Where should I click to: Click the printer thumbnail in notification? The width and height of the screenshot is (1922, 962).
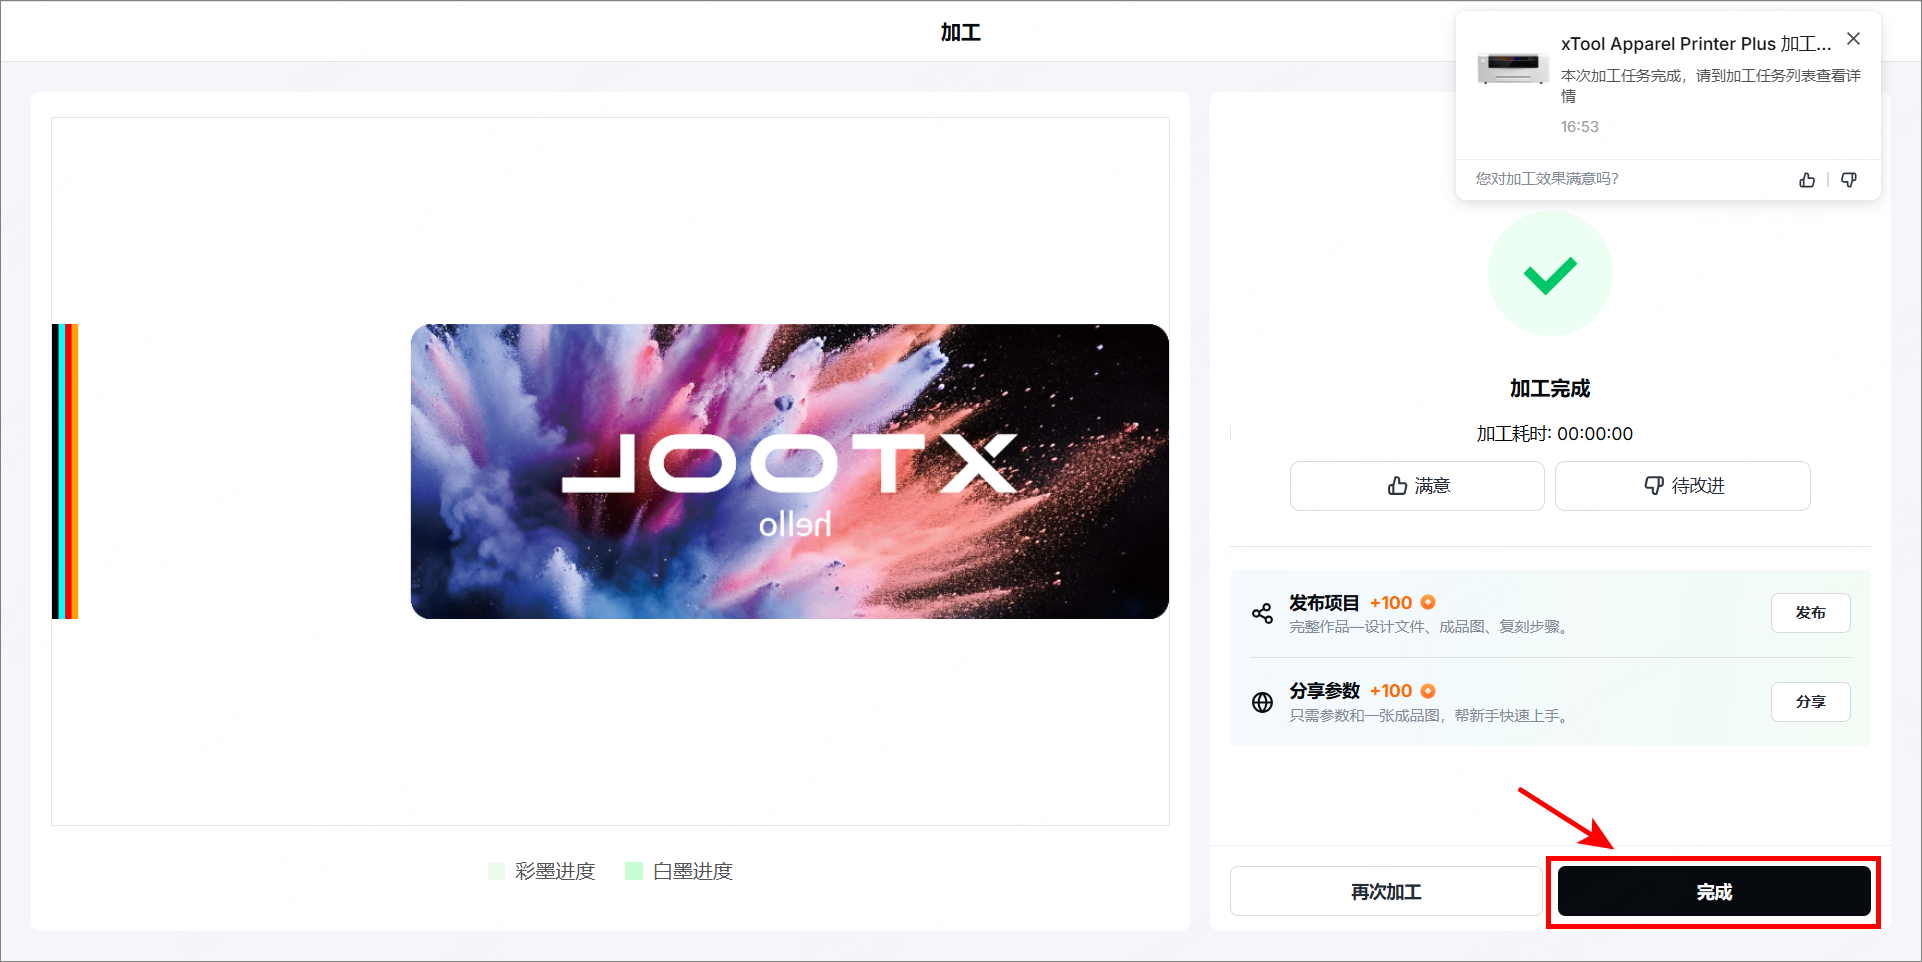click(1513, 67)
